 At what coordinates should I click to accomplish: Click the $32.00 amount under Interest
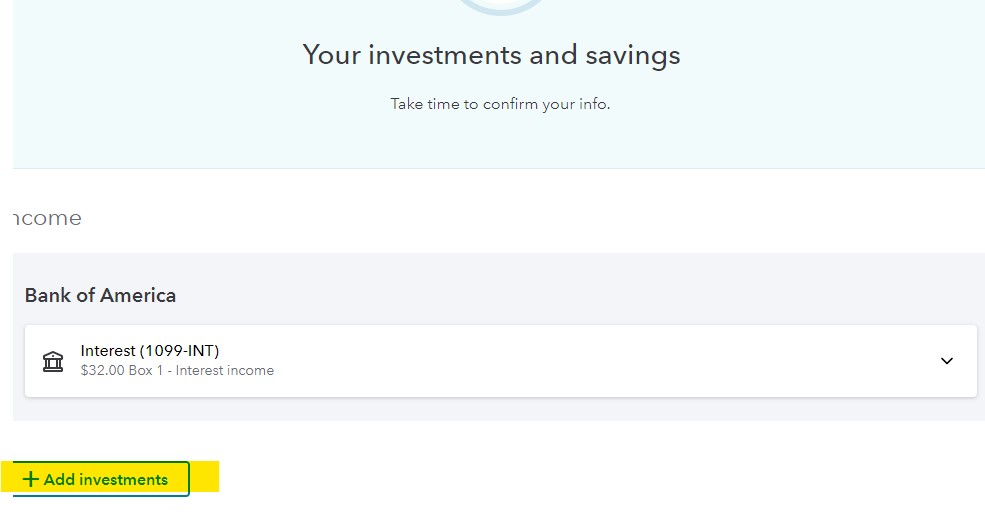[99, 371]
